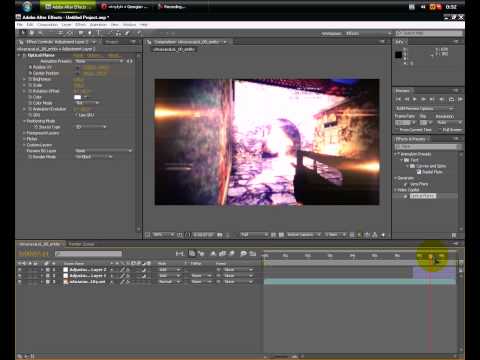Open Animation Presets dropdown
Screen dimensions: 480x360
click(x=98, y=61)
